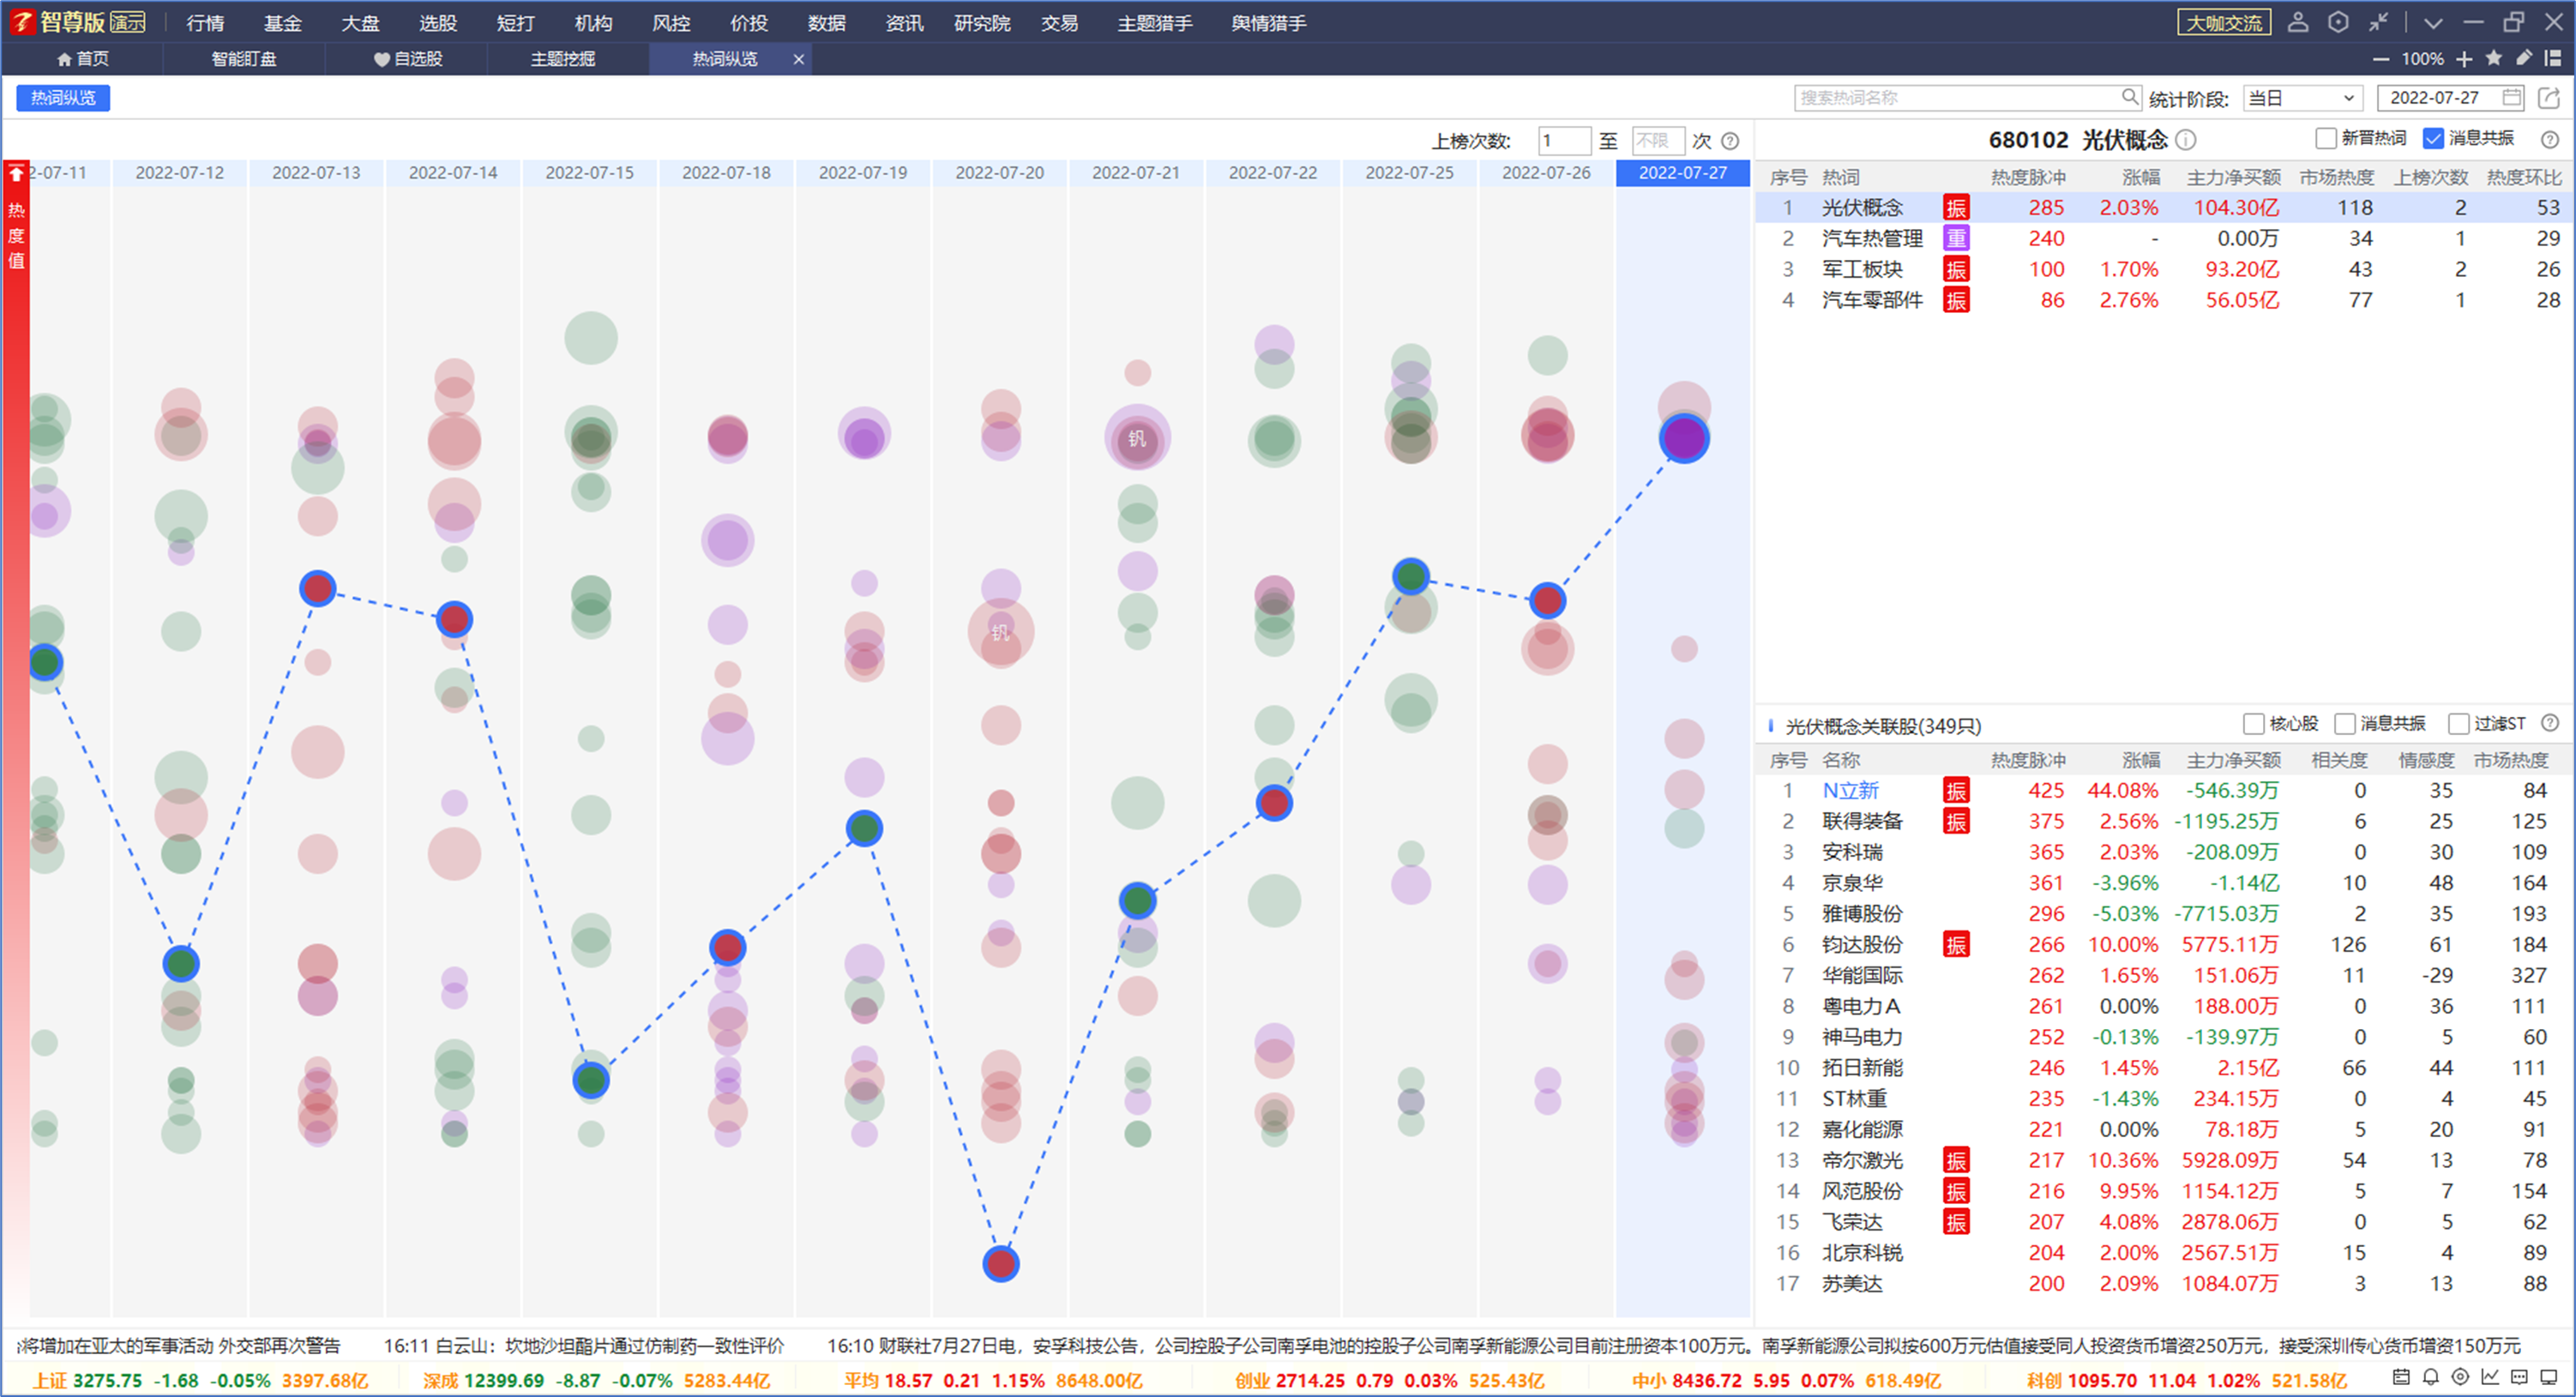
Task: Select the 2022-07-20 date column header
Action: (x=999, y=173)
